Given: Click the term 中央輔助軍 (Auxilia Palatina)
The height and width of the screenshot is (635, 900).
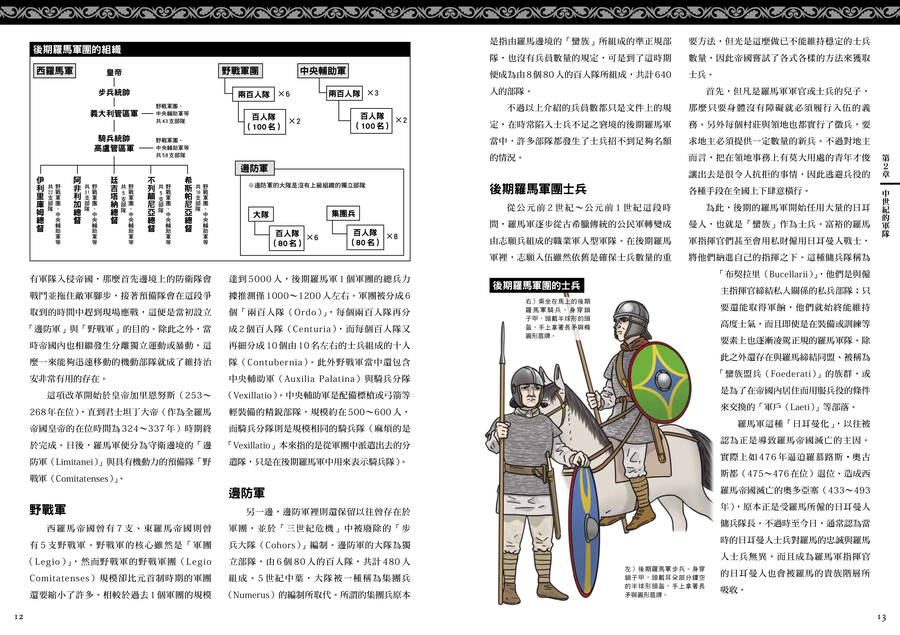Looking at the screenshot, I should 293,379.
